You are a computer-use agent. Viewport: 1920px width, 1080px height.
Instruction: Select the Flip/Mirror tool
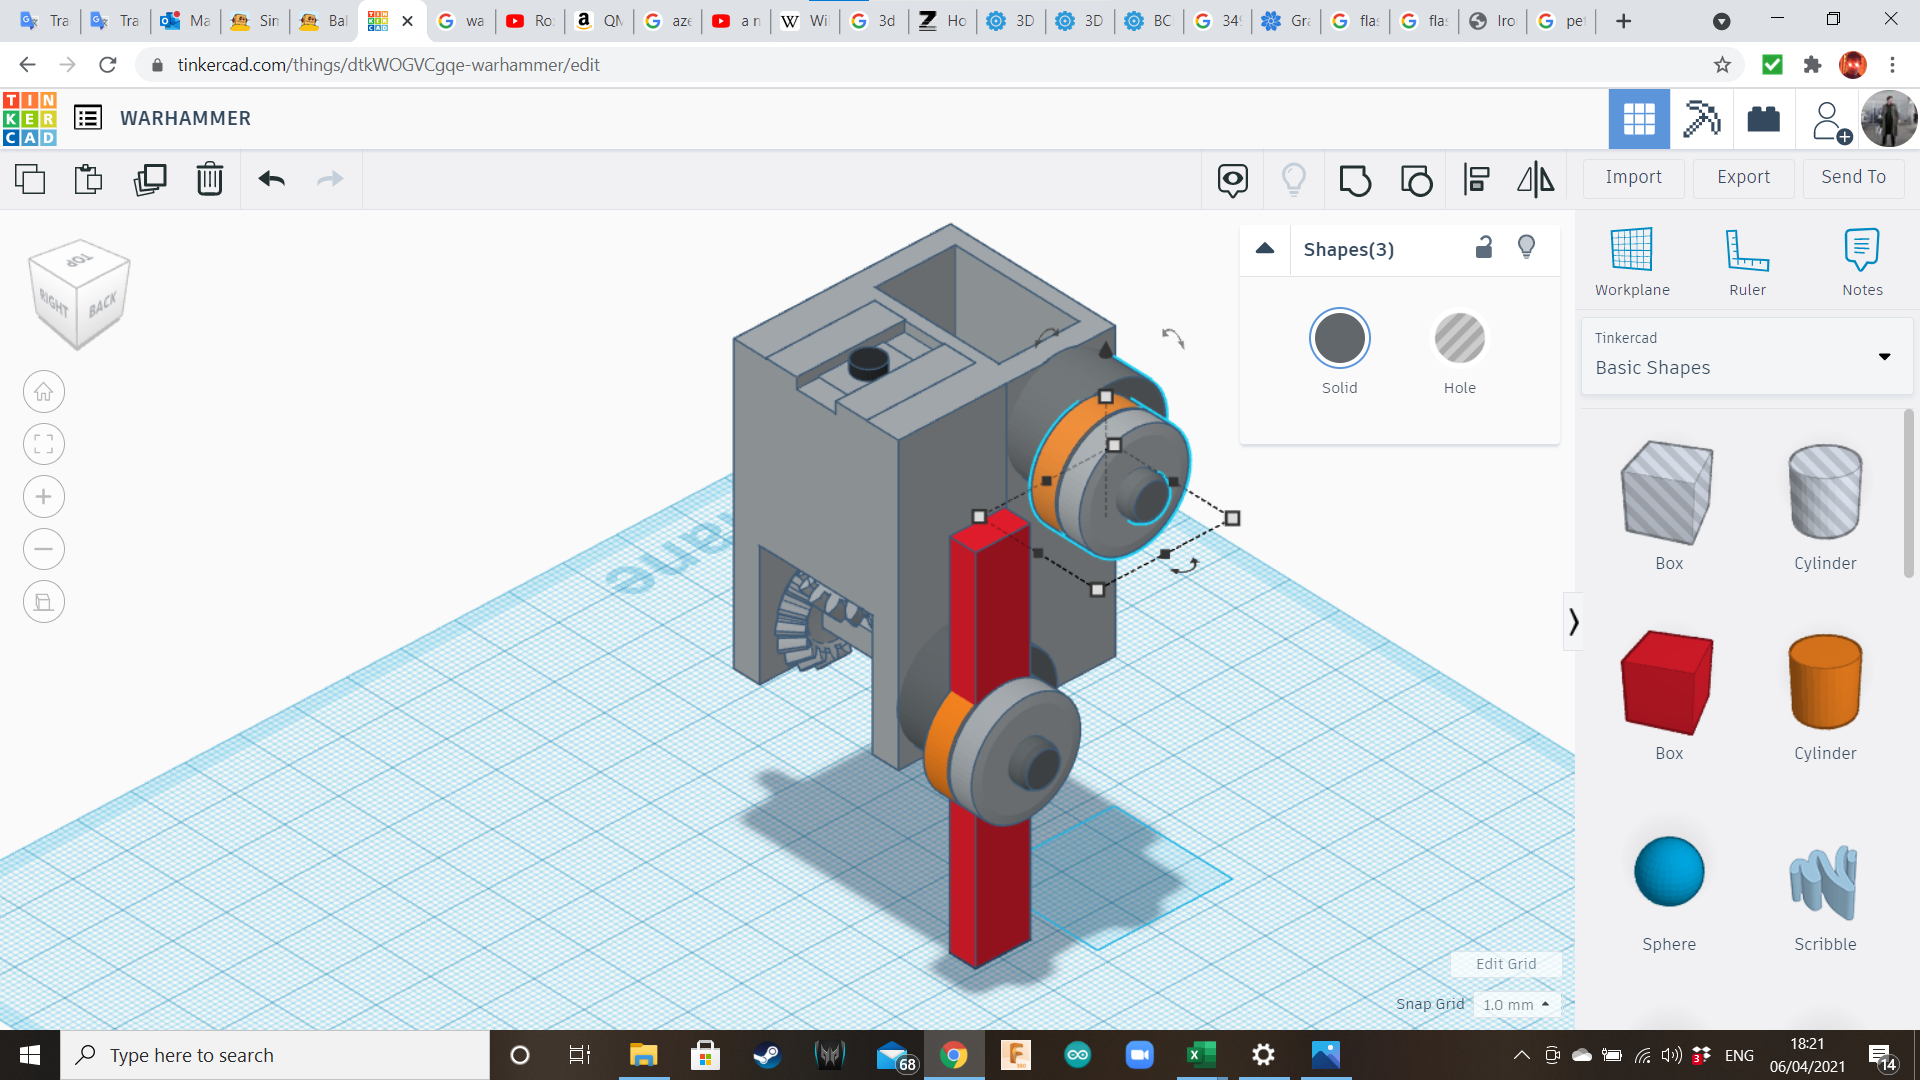click(x=1536, y=179)
